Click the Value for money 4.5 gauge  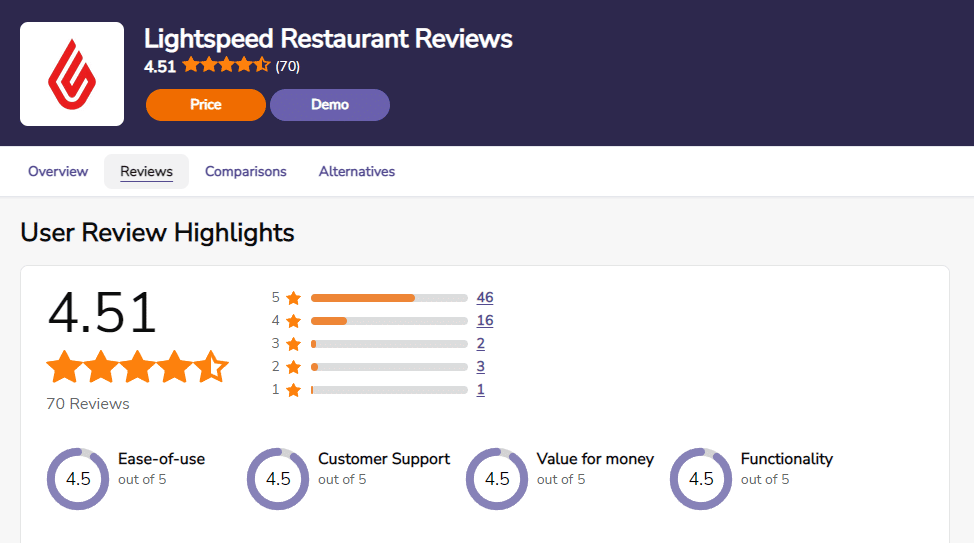(497, 479)
